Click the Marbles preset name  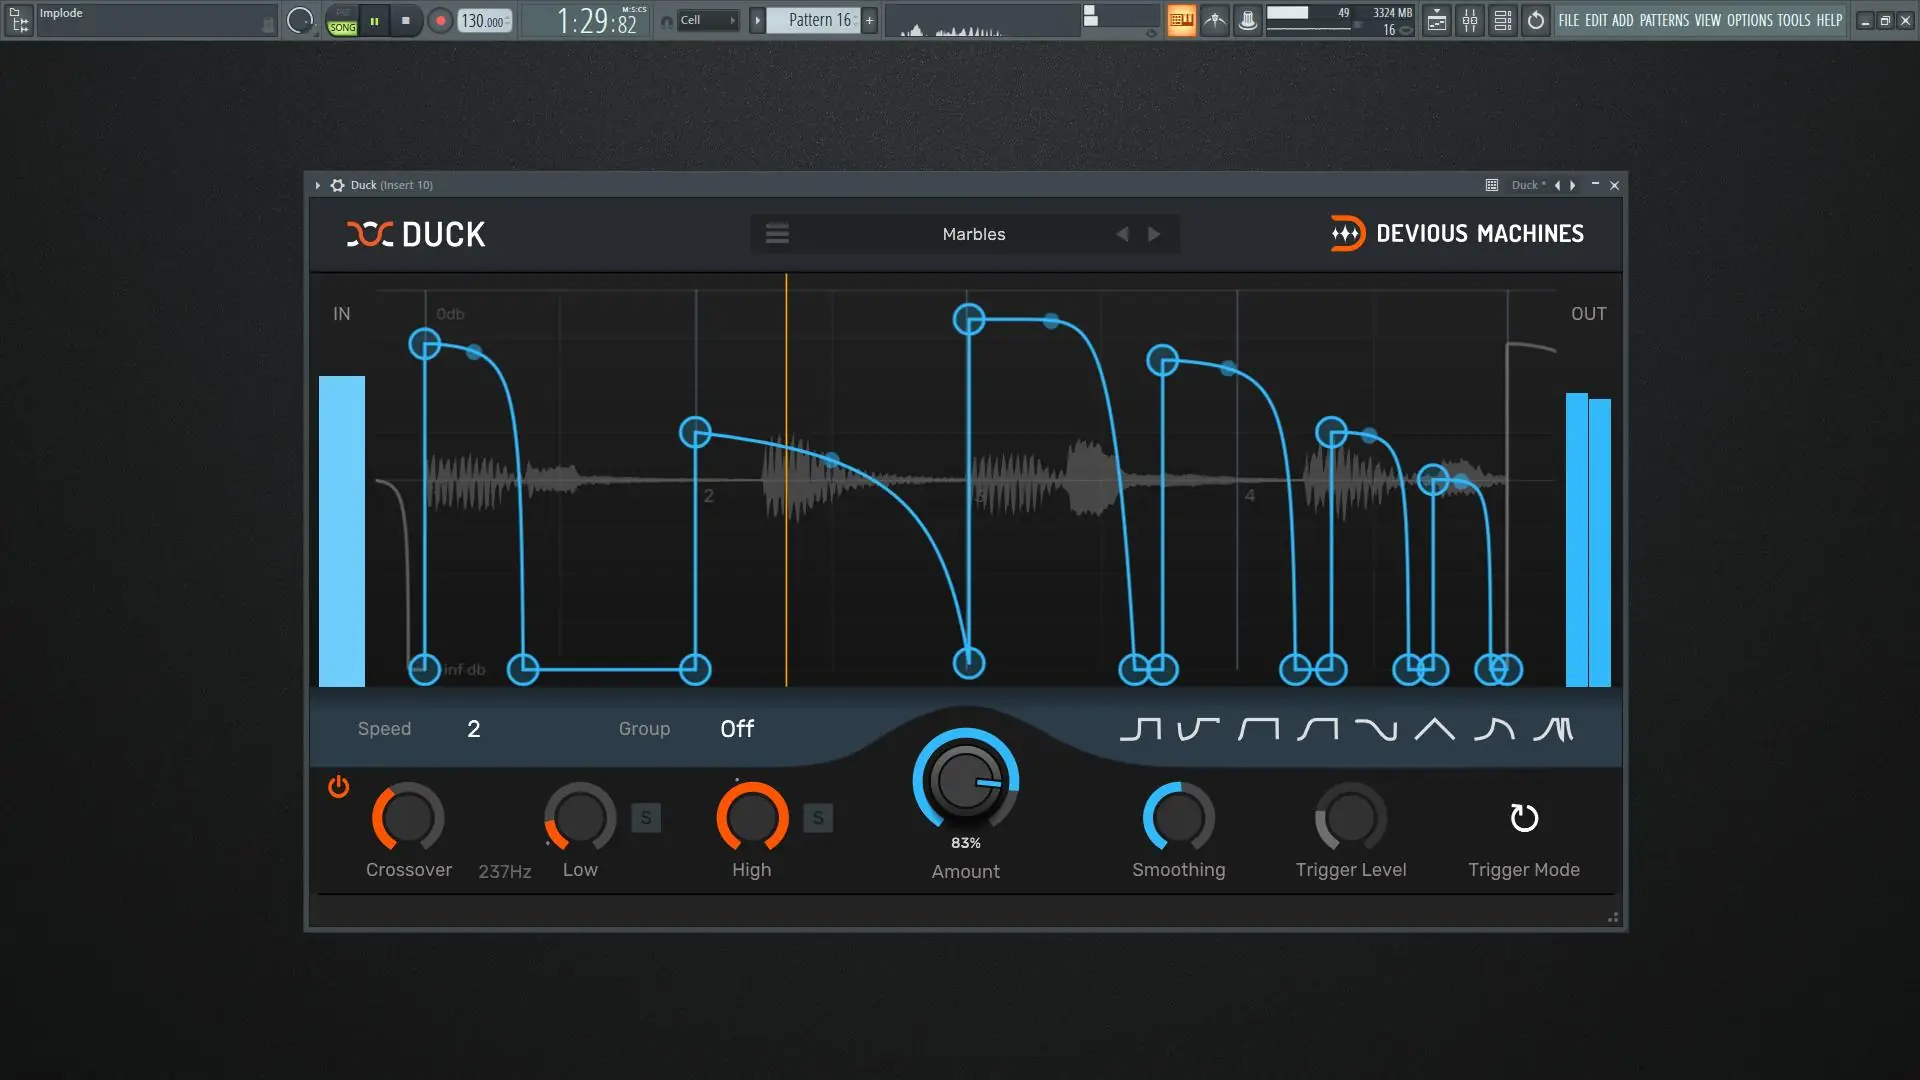973,234
